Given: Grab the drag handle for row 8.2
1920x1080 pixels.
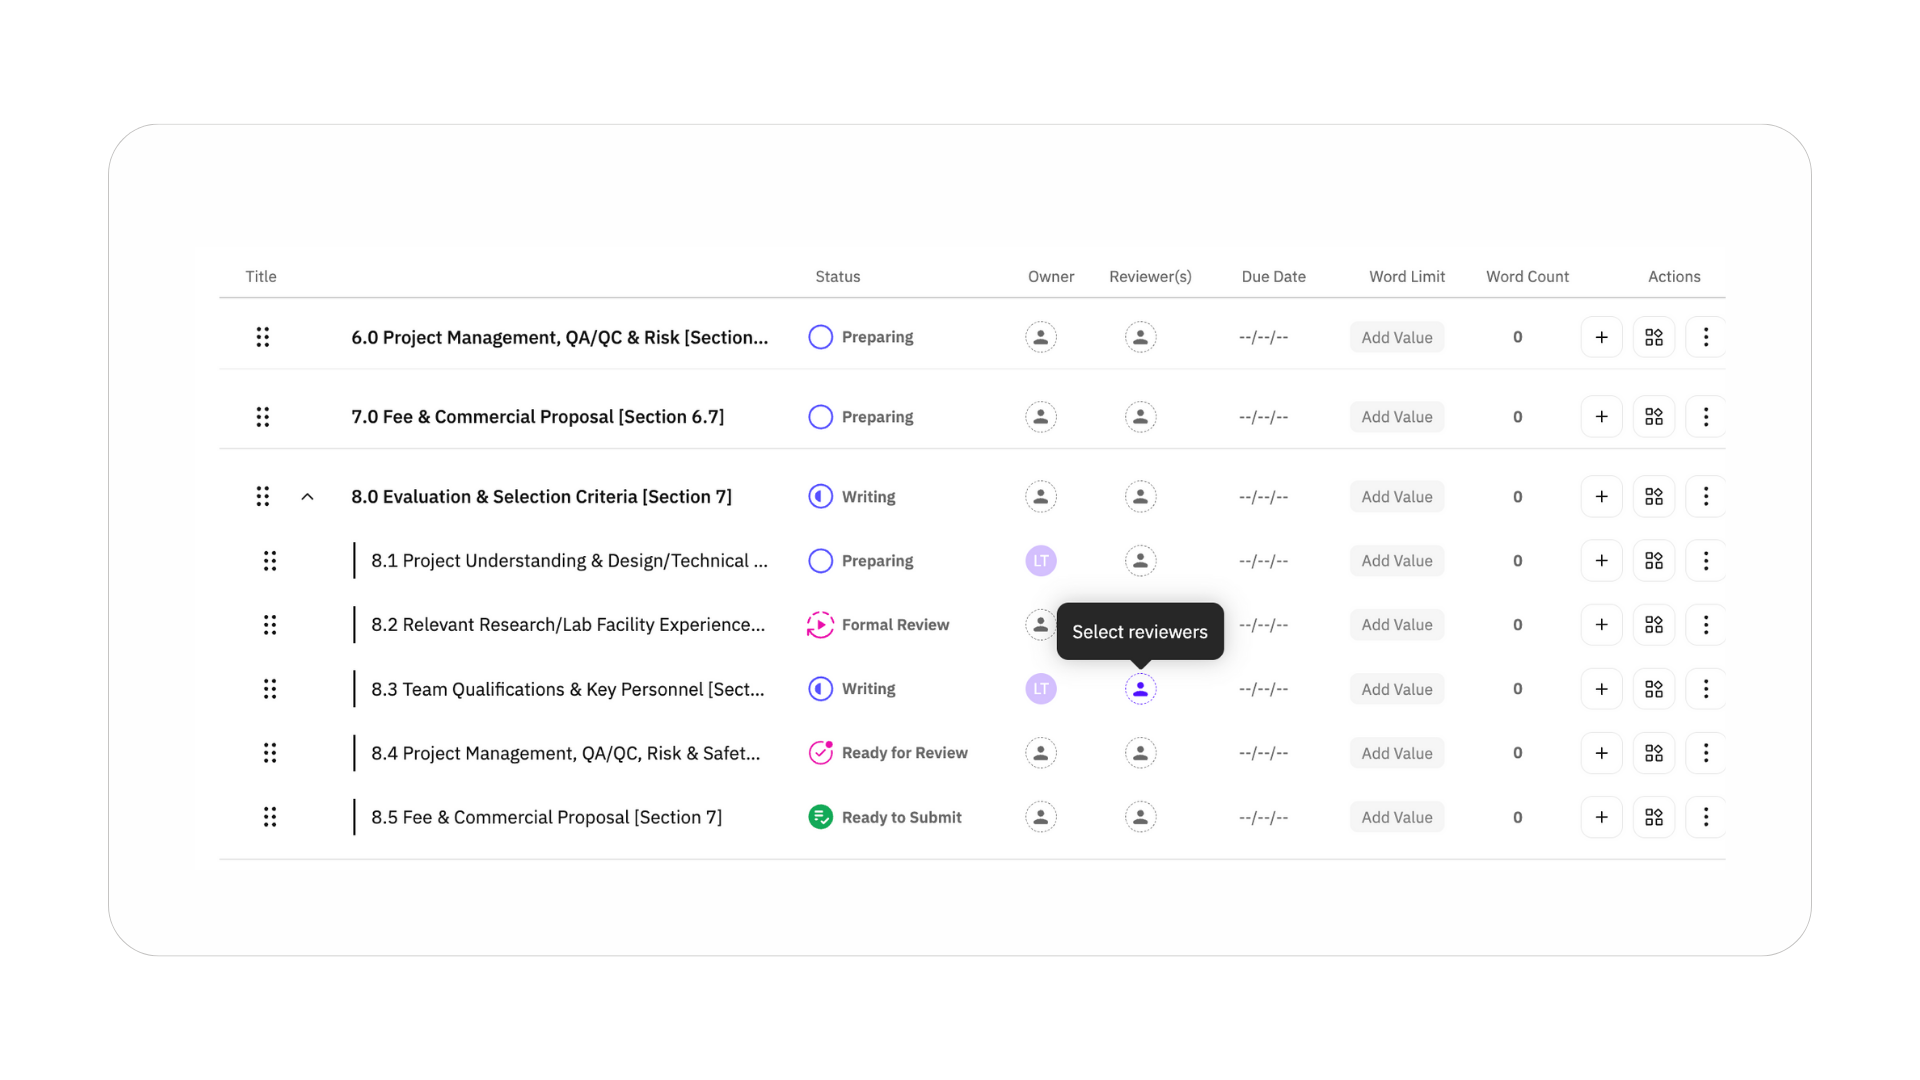Looking at the screenshot, I should (x=269, y=625).
